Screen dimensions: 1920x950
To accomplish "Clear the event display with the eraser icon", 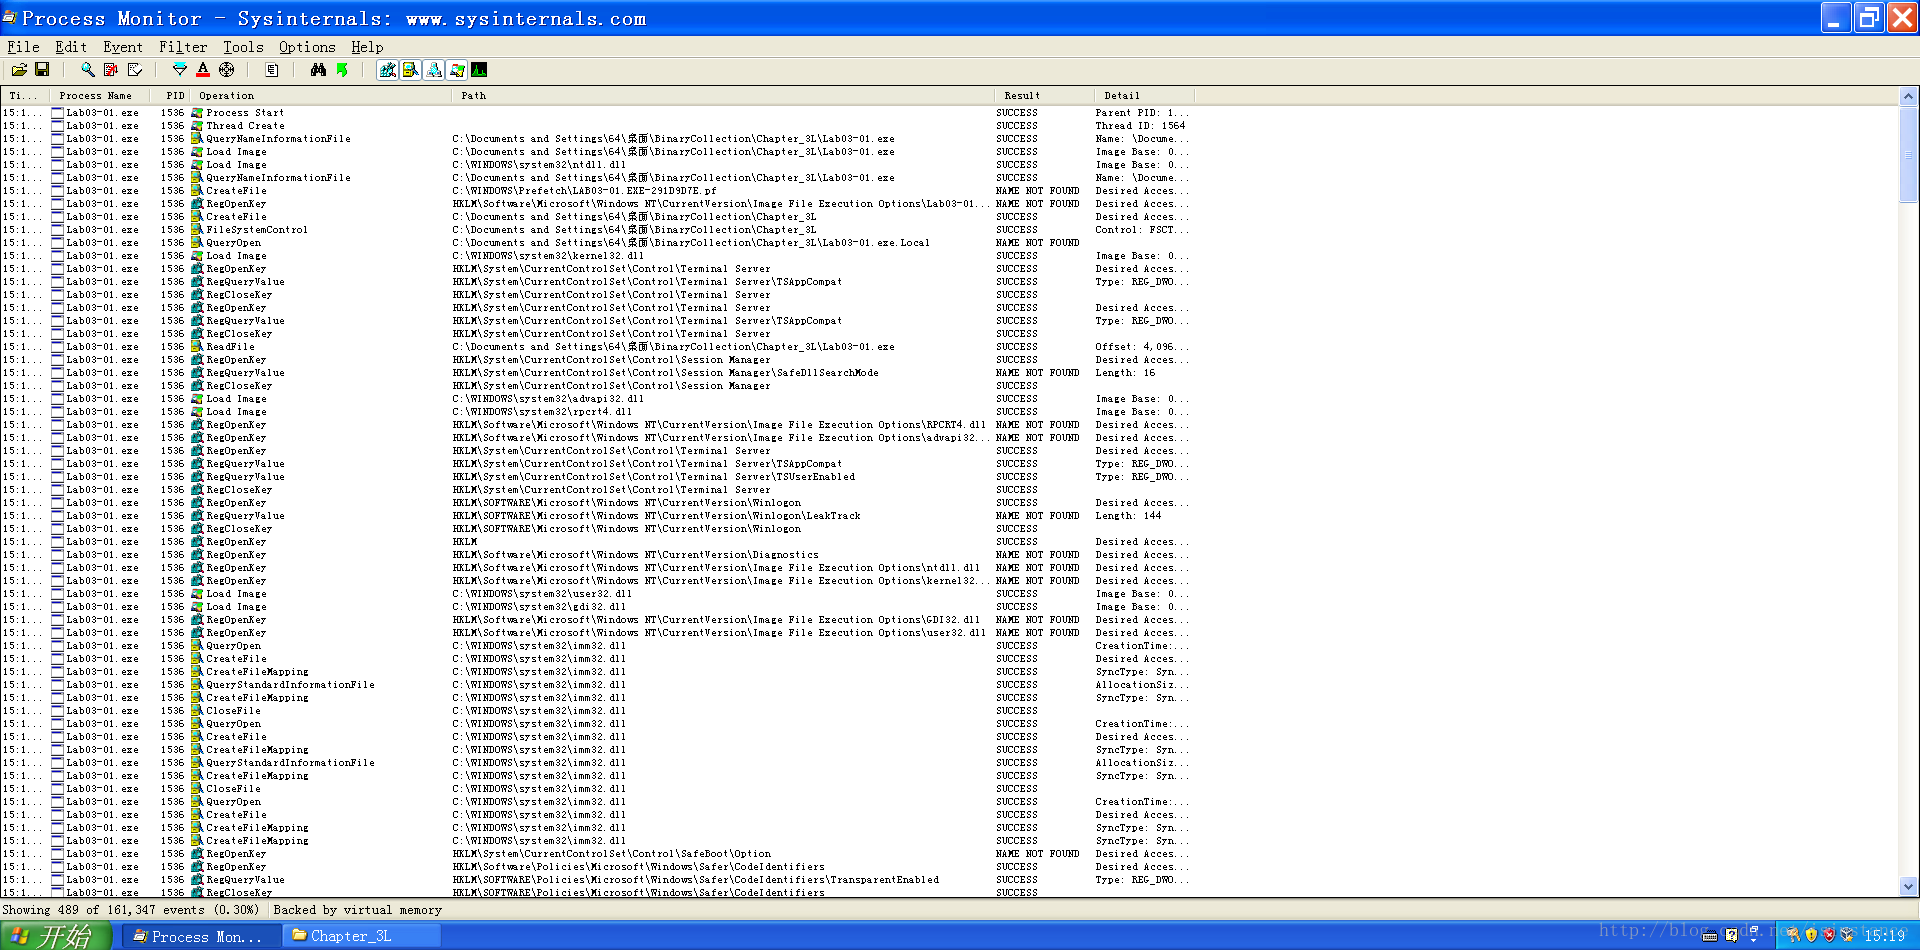I will (135, 70).
